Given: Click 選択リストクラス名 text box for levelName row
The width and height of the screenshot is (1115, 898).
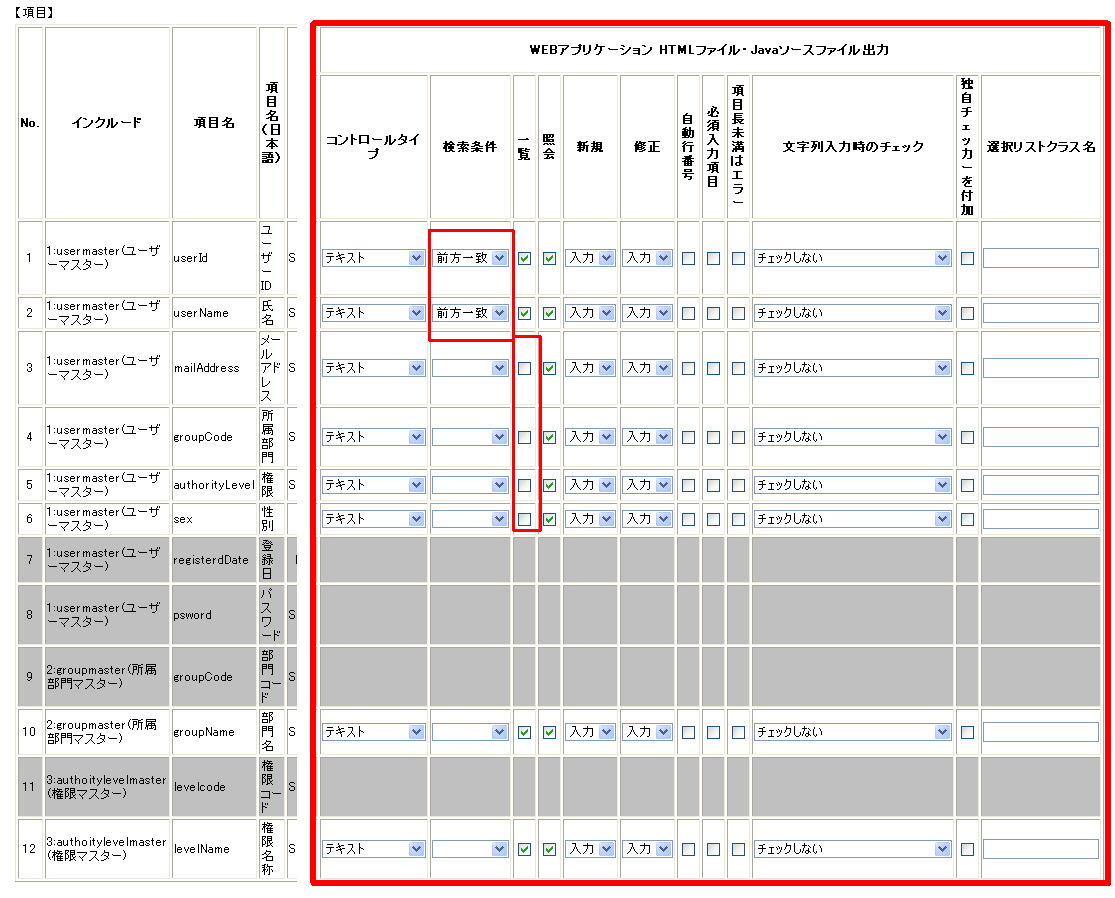Looking at the screenshot, I should [1040, 849].
